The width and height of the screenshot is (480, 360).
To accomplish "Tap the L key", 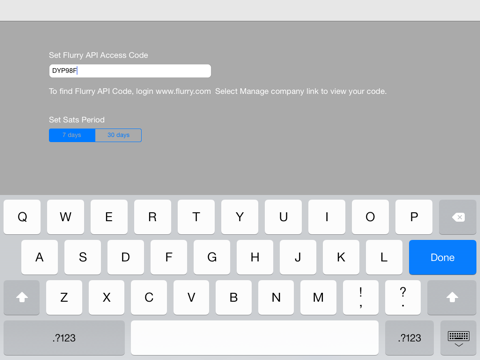I will 384,257.
